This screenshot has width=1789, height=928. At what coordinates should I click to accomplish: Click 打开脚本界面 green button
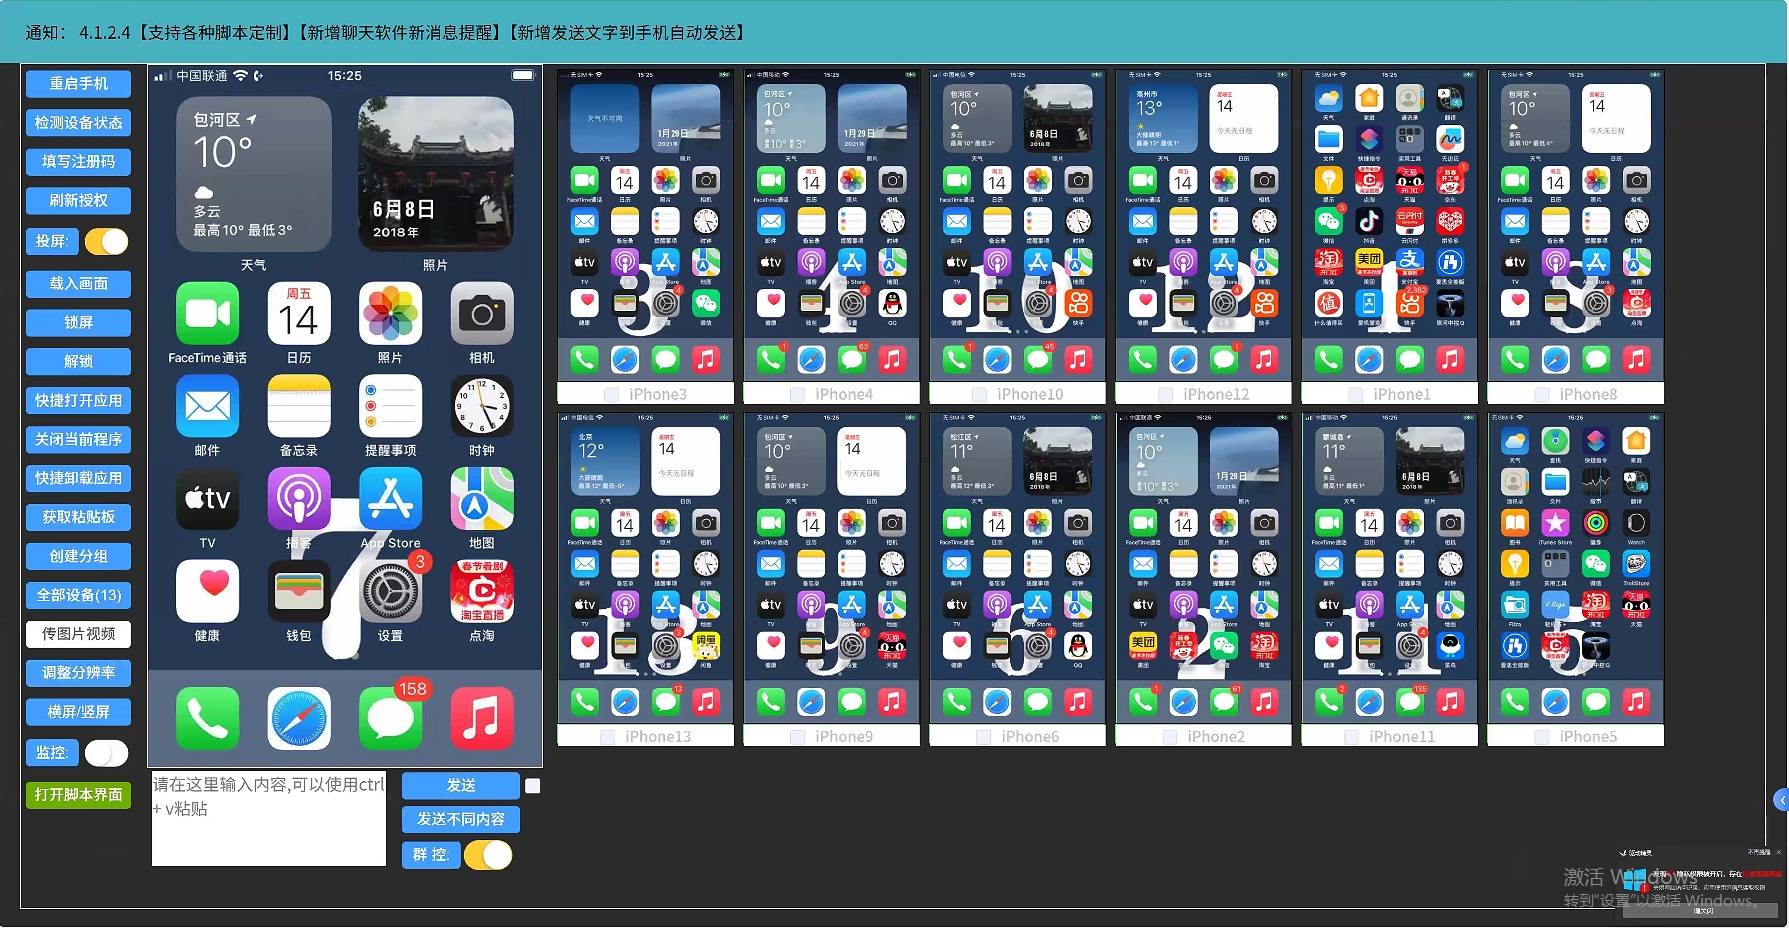[x=78, y=795]
